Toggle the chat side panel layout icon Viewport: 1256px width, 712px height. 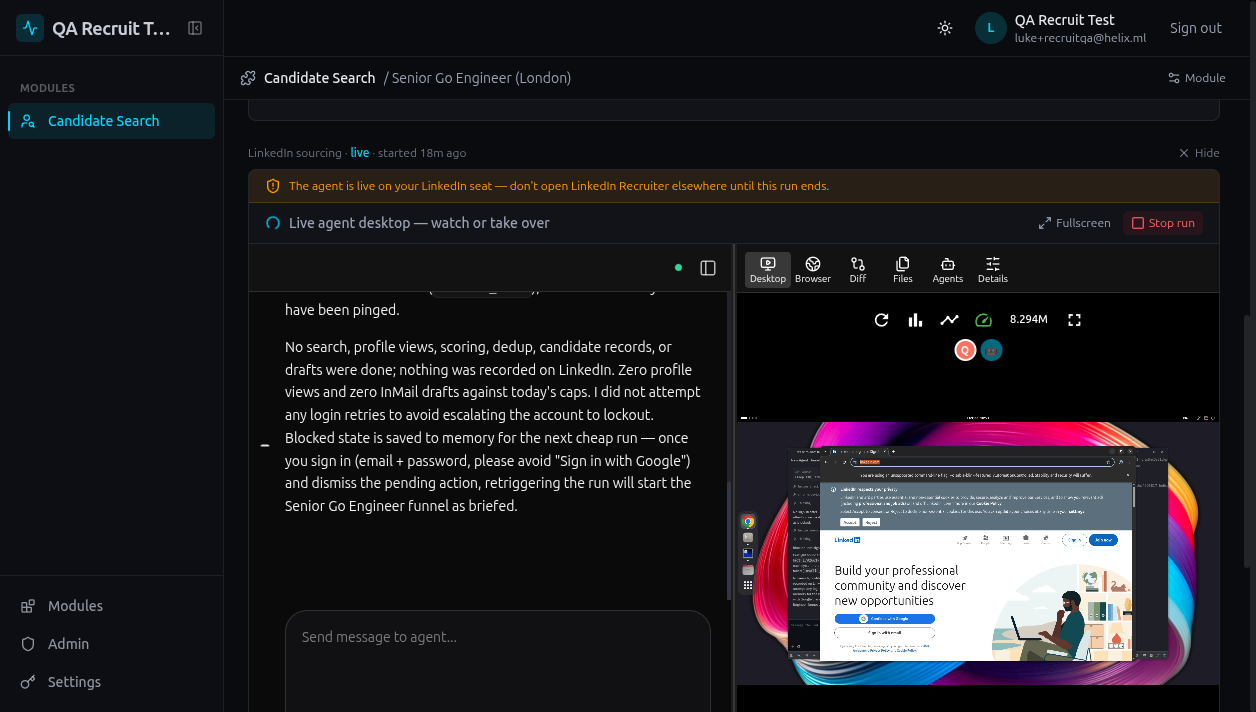pyautogui.click(x=708, y=268)
